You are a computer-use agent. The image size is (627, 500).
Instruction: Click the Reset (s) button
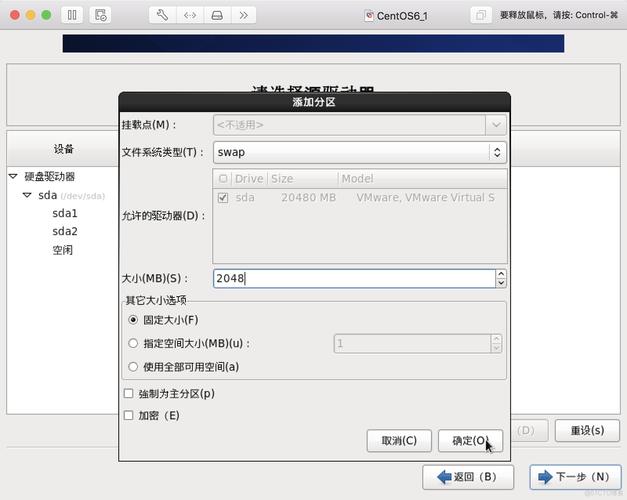click(587, 430)
